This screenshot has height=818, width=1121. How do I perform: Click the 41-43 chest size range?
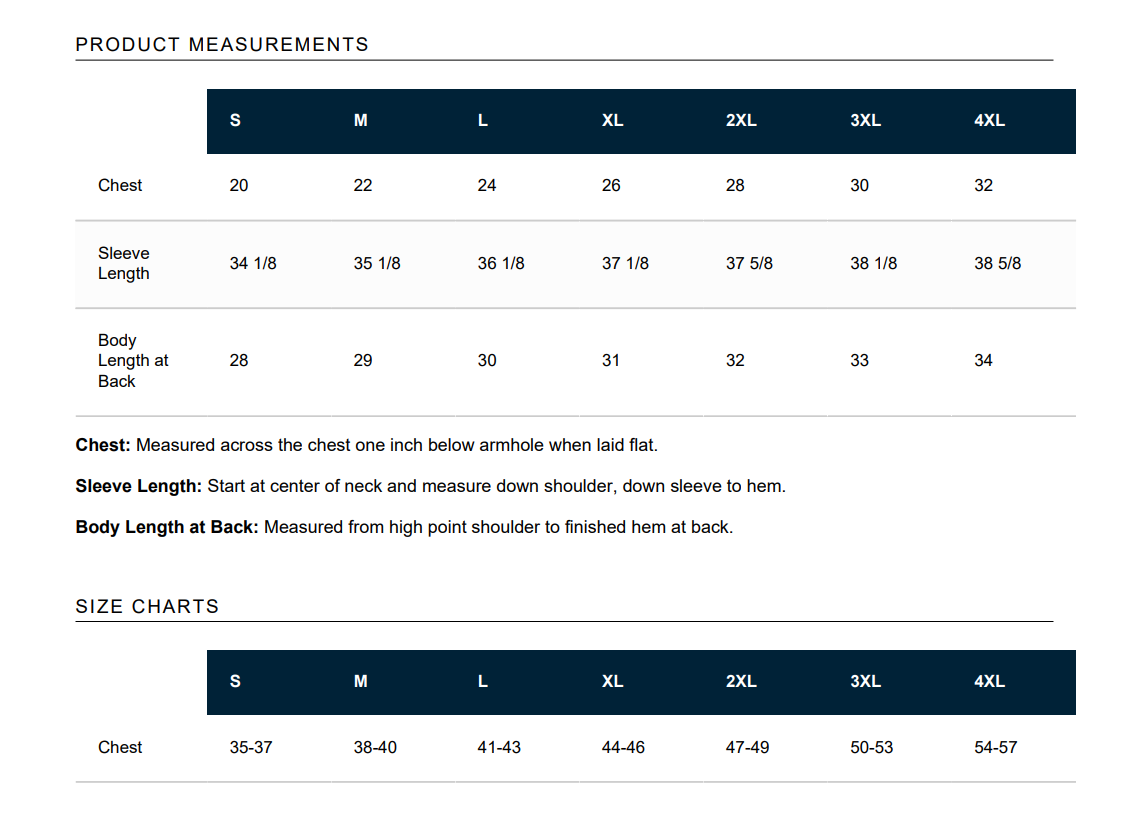[499, 747]
